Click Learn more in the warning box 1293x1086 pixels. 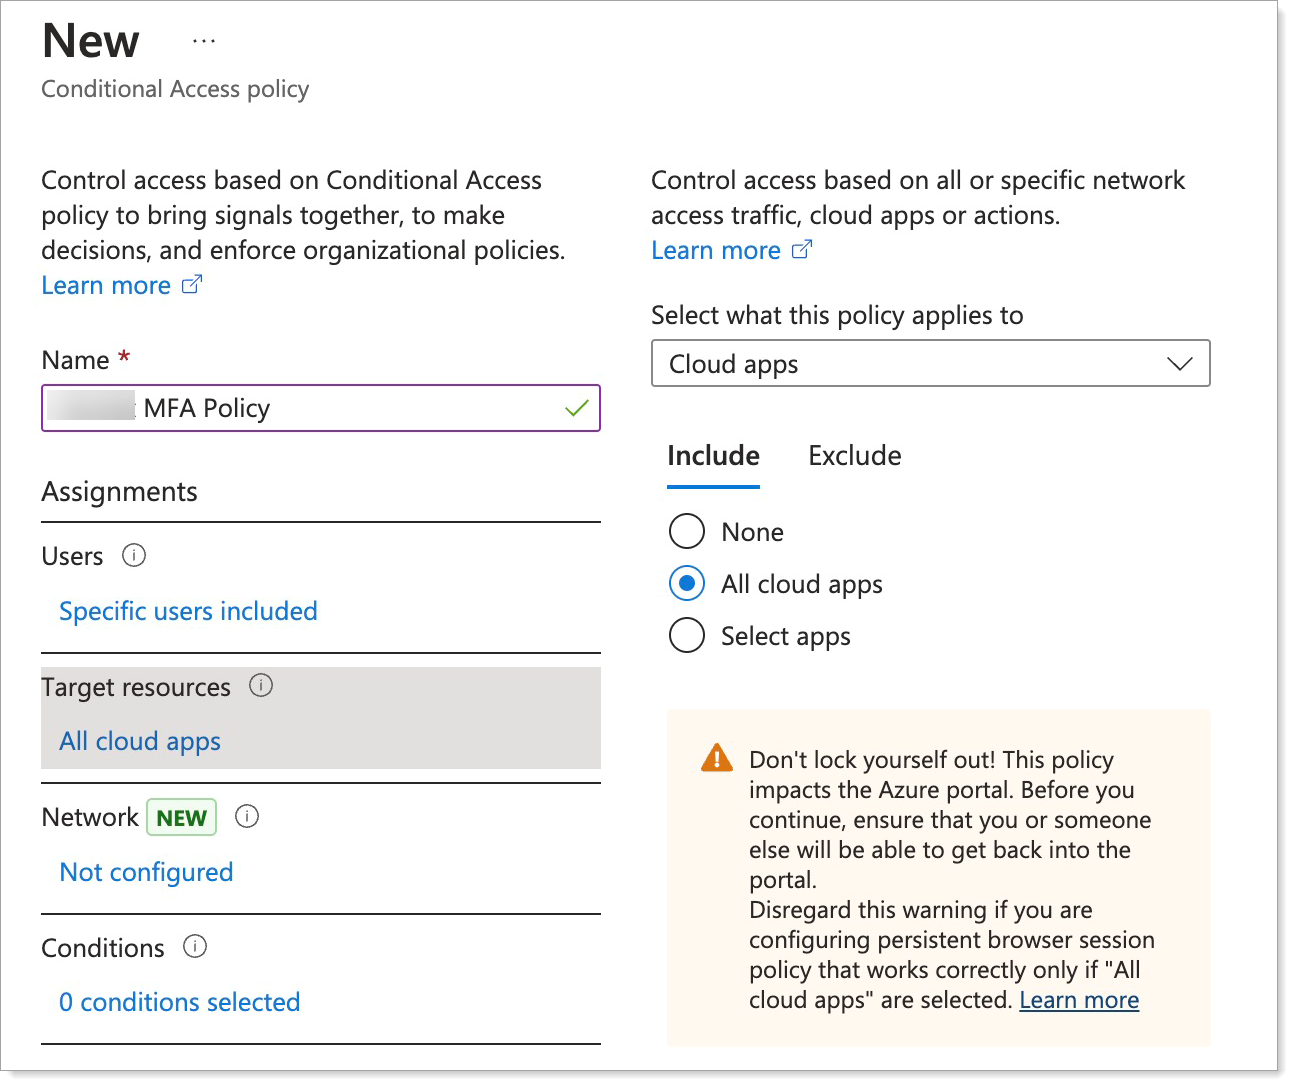click(x=1078, y=1000)
